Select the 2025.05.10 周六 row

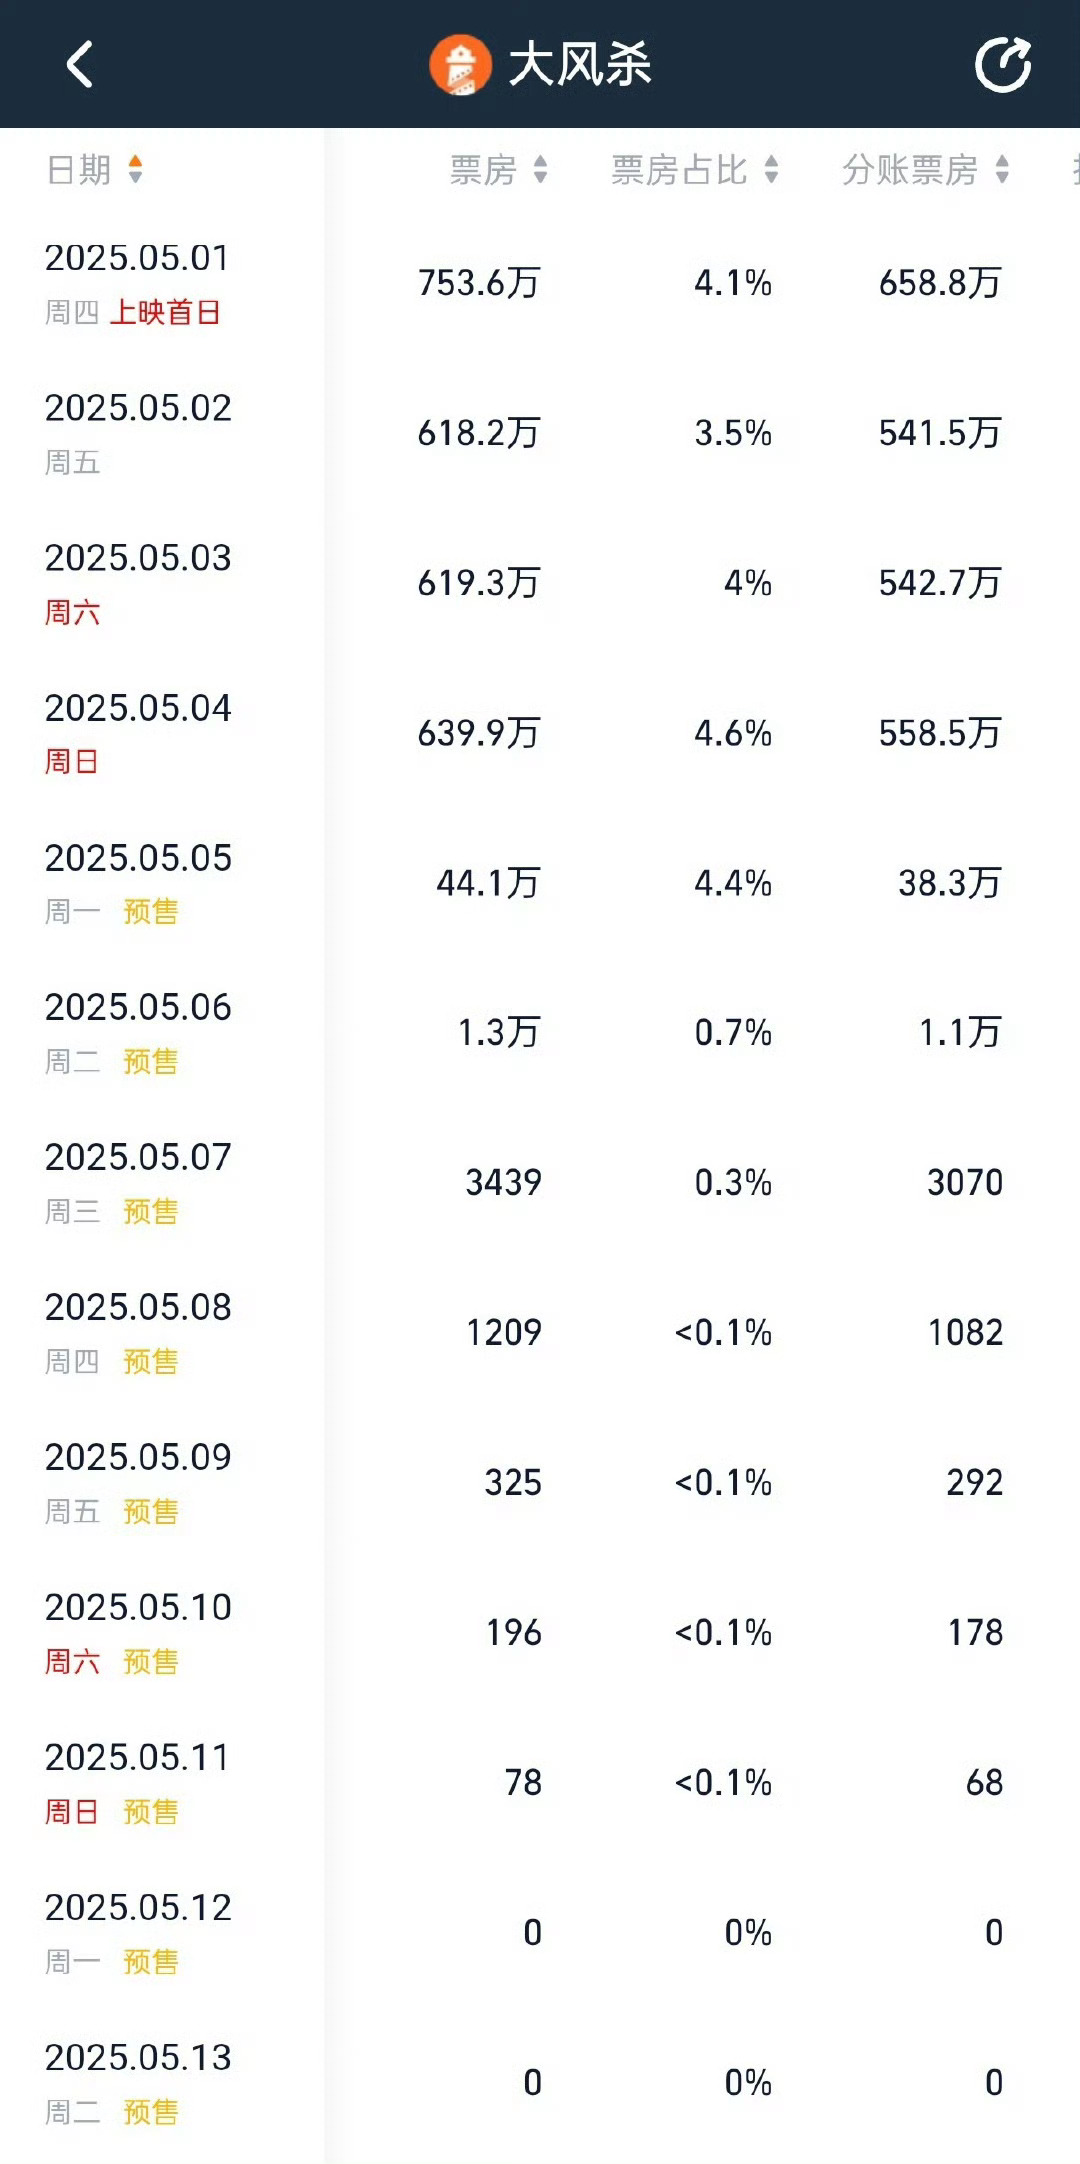(x=540, y=1632)
